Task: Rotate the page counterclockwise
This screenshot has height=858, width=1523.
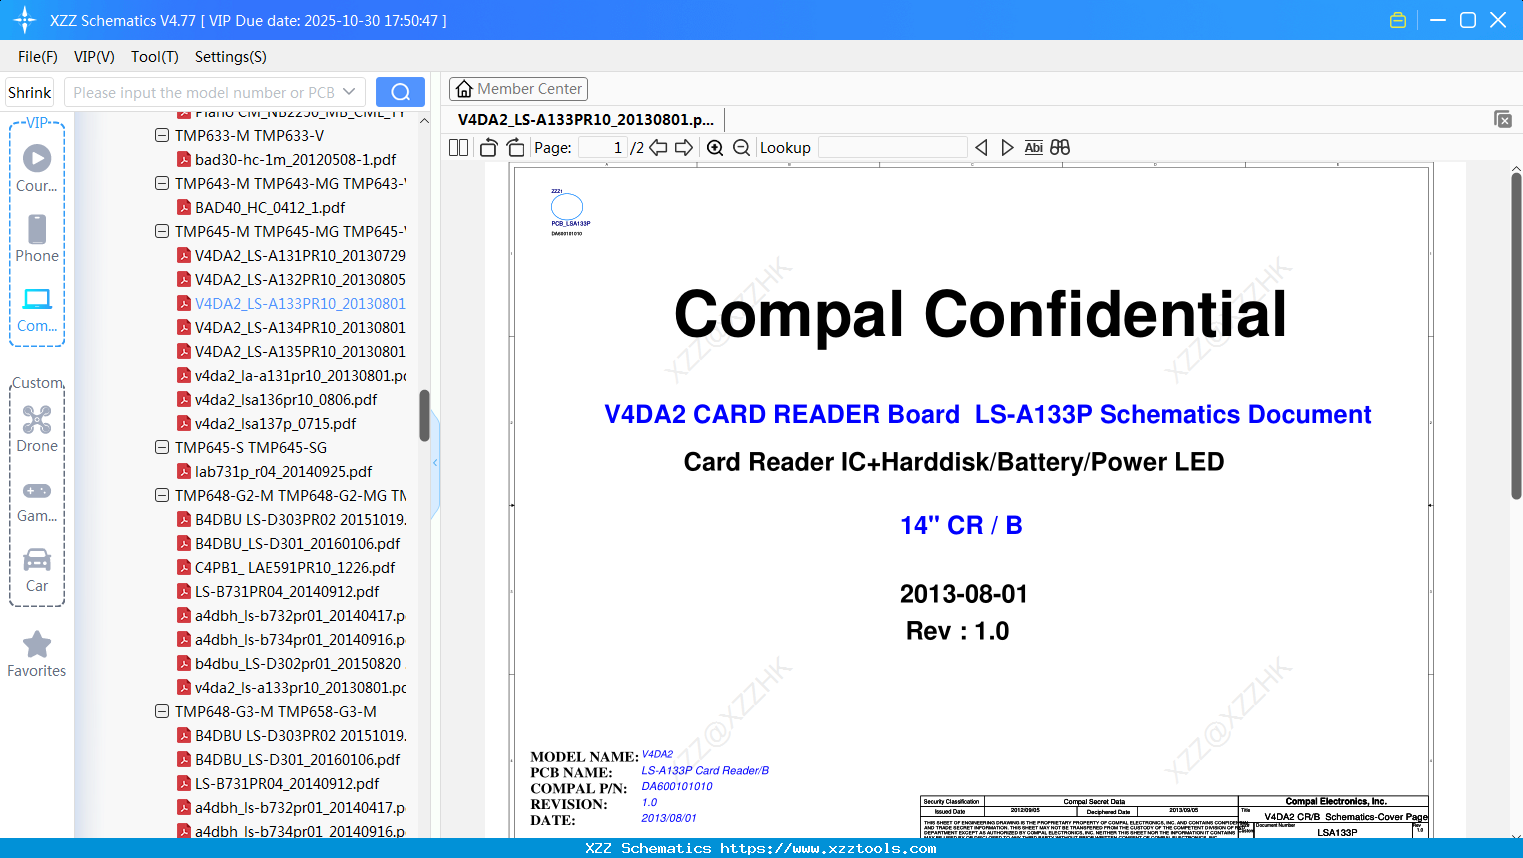Action: point(489,148)
